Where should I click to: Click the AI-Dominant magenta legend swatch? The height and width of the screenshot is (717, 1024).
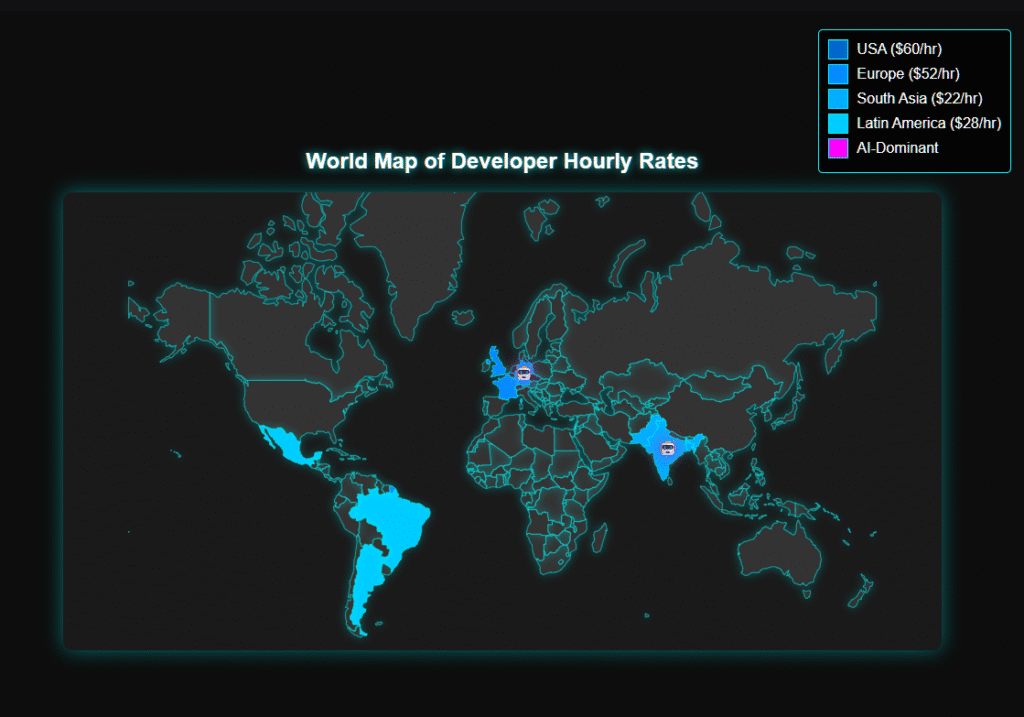coord(836,147)
